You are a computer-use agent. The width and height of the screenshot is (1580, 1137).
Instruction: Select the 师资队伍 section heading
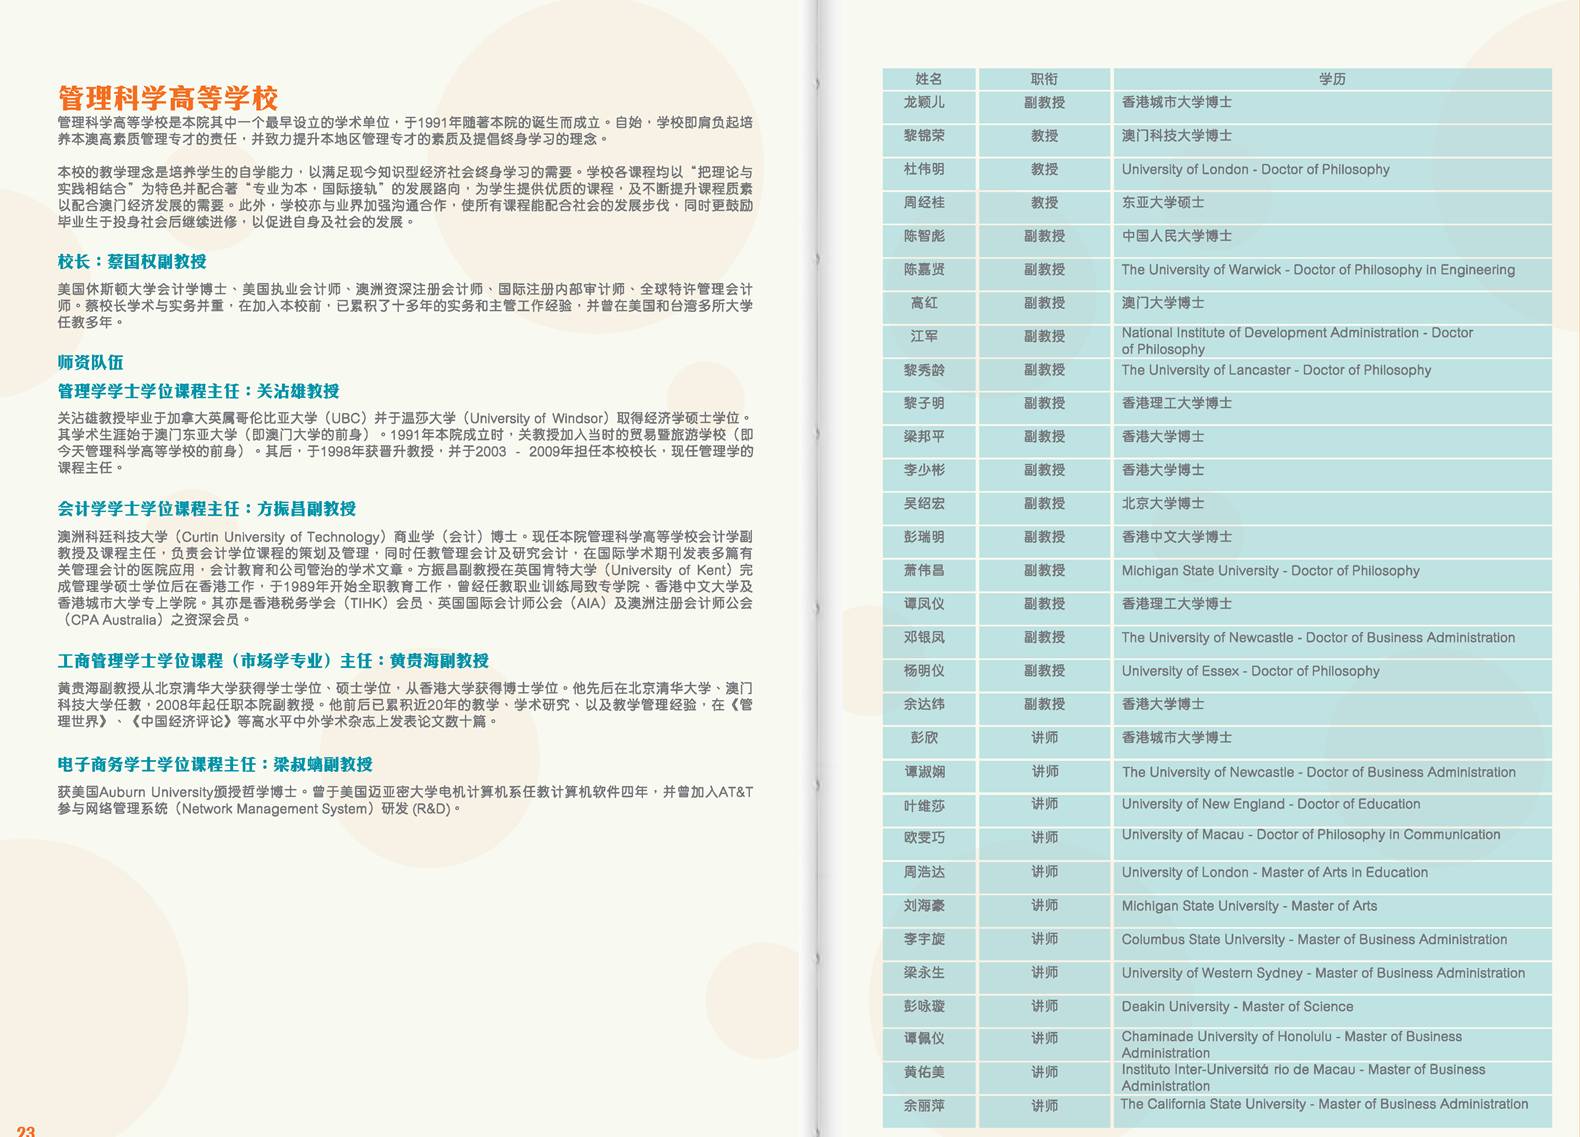[90, 362]
